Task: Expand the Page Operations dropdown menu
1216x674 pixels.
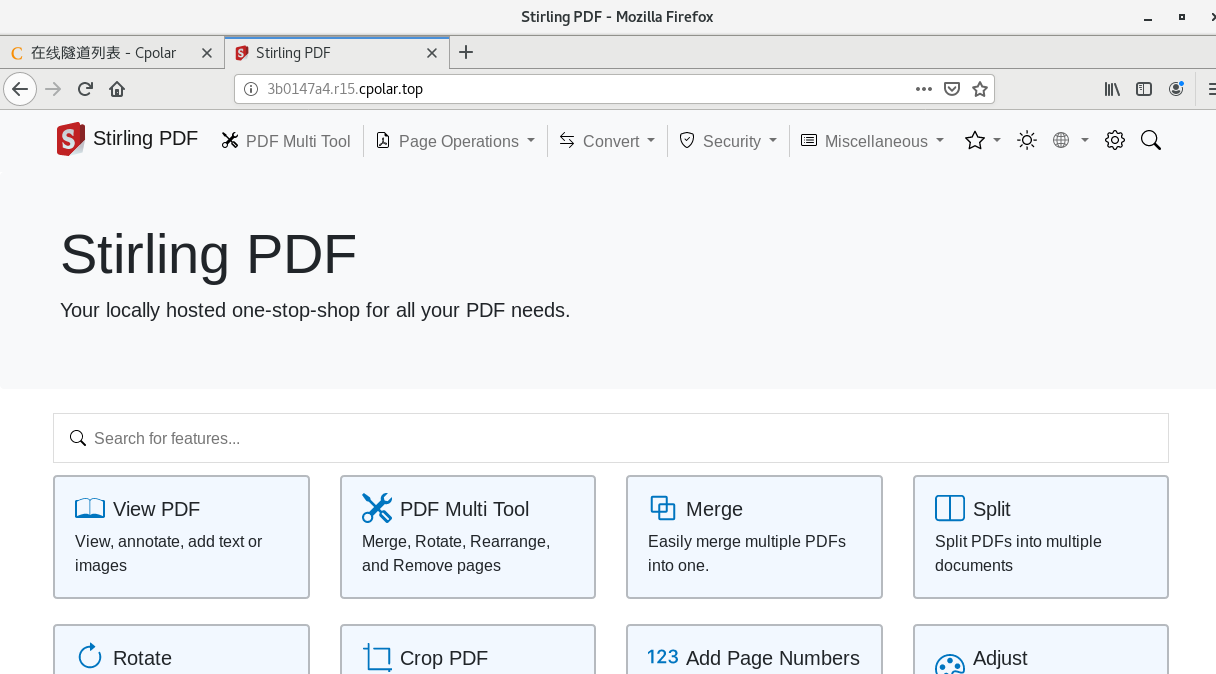Action: click(455, 141)
